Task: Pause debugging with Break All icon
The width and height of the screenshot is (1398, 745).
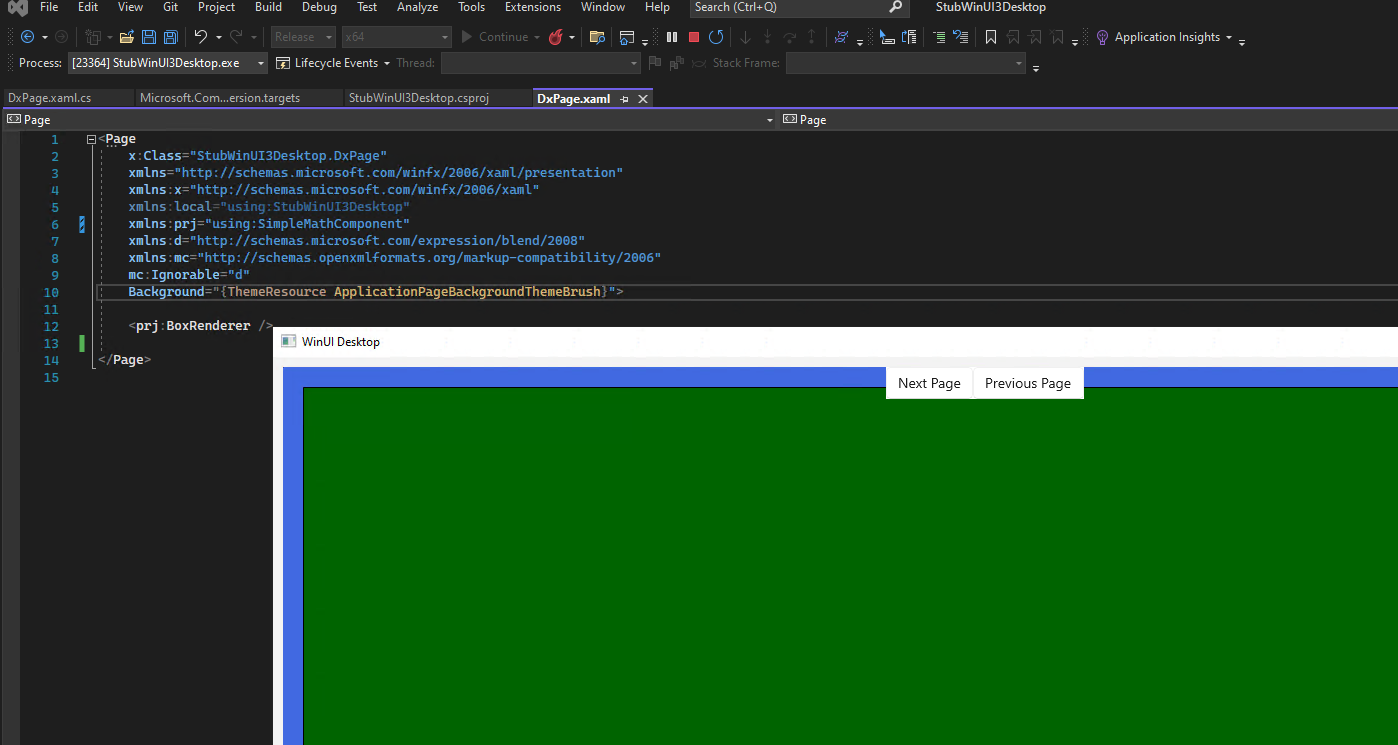Action: click(x=672, y=37)
